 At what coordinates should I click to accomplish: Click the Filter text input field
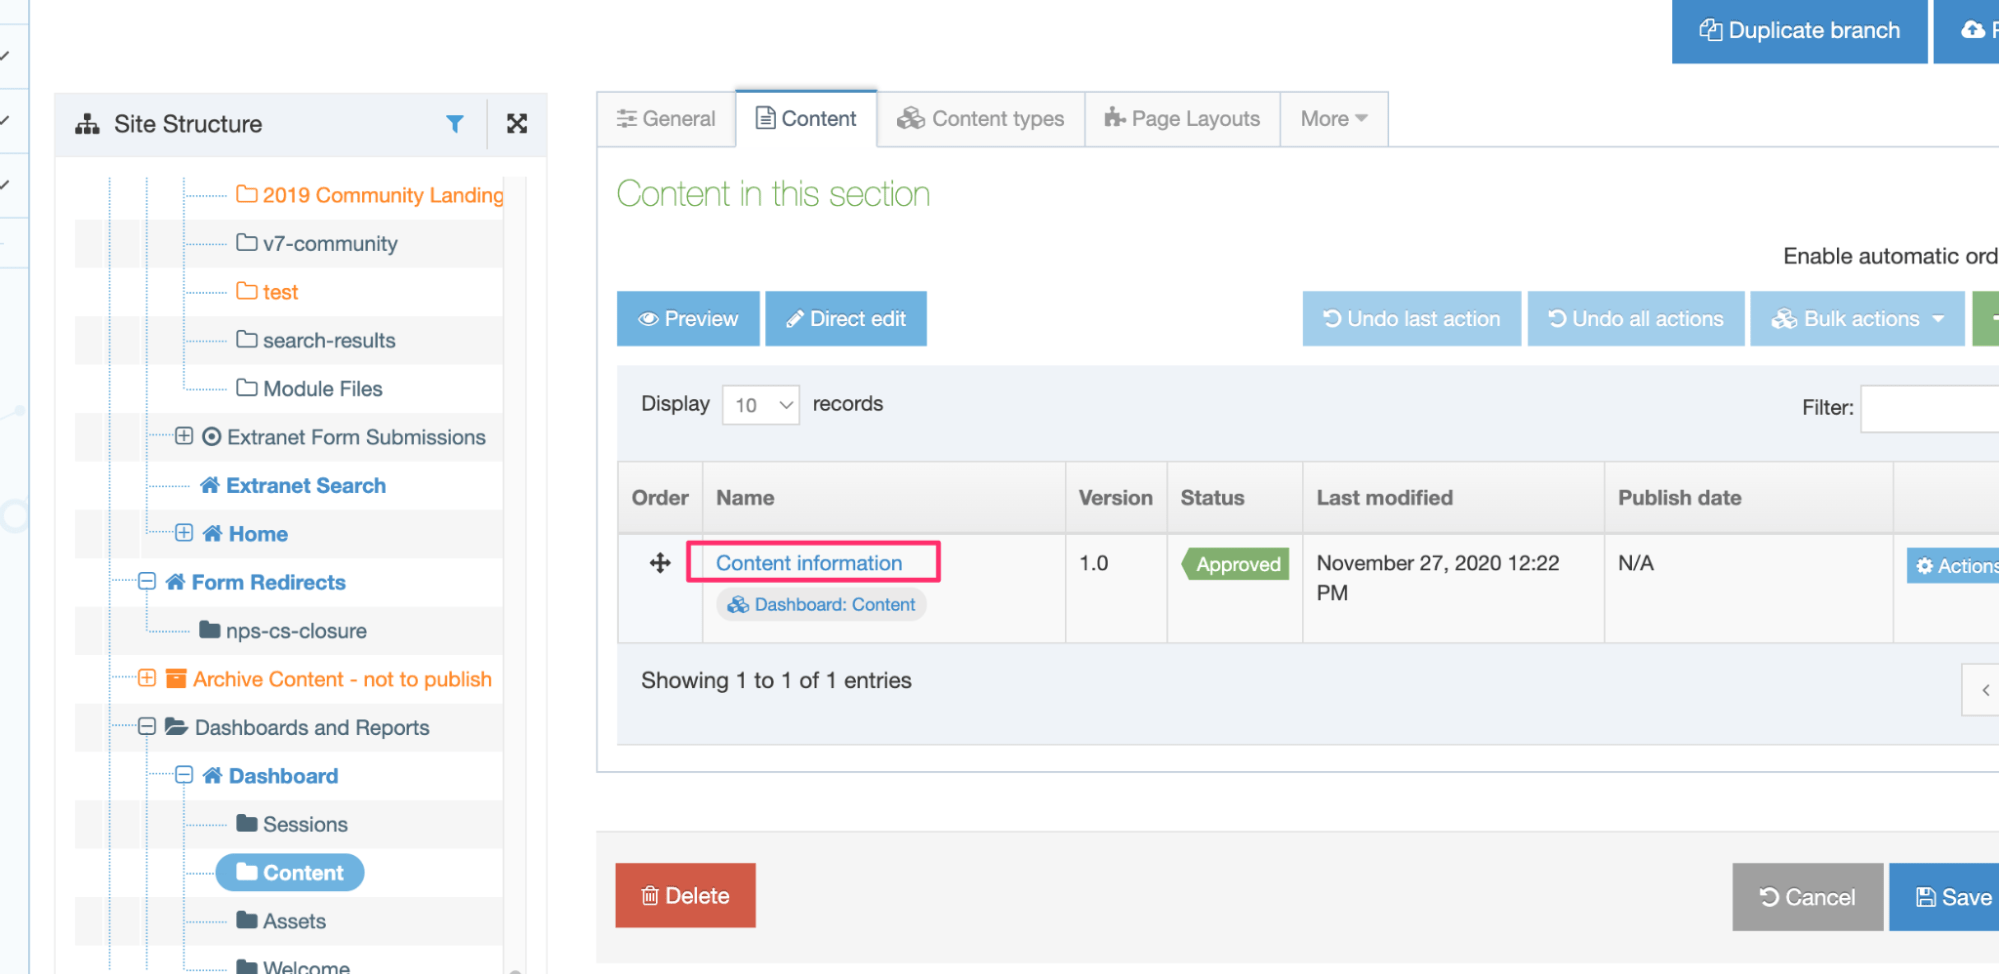1930,408
